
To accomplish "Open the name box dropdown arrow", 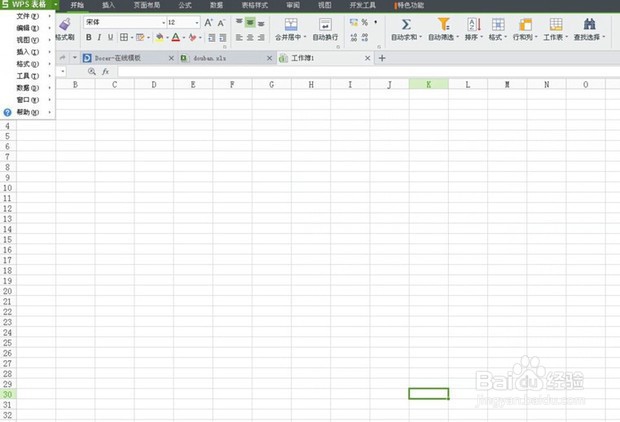I will pos(62,71).
